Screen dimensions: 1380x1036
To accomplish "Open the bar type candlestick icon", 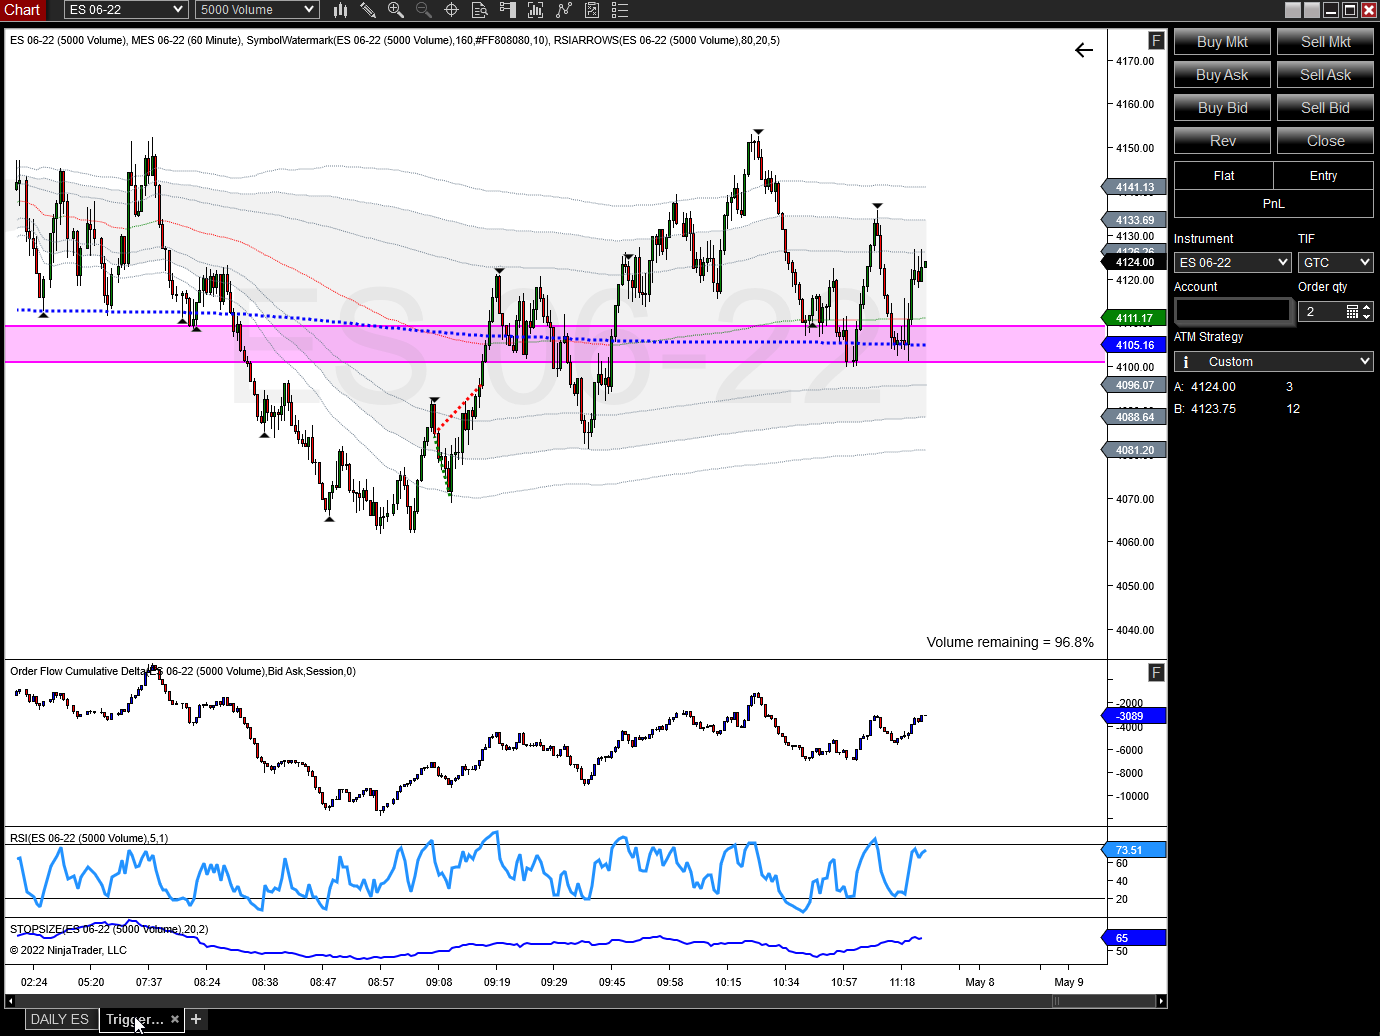I will [340, 10].
